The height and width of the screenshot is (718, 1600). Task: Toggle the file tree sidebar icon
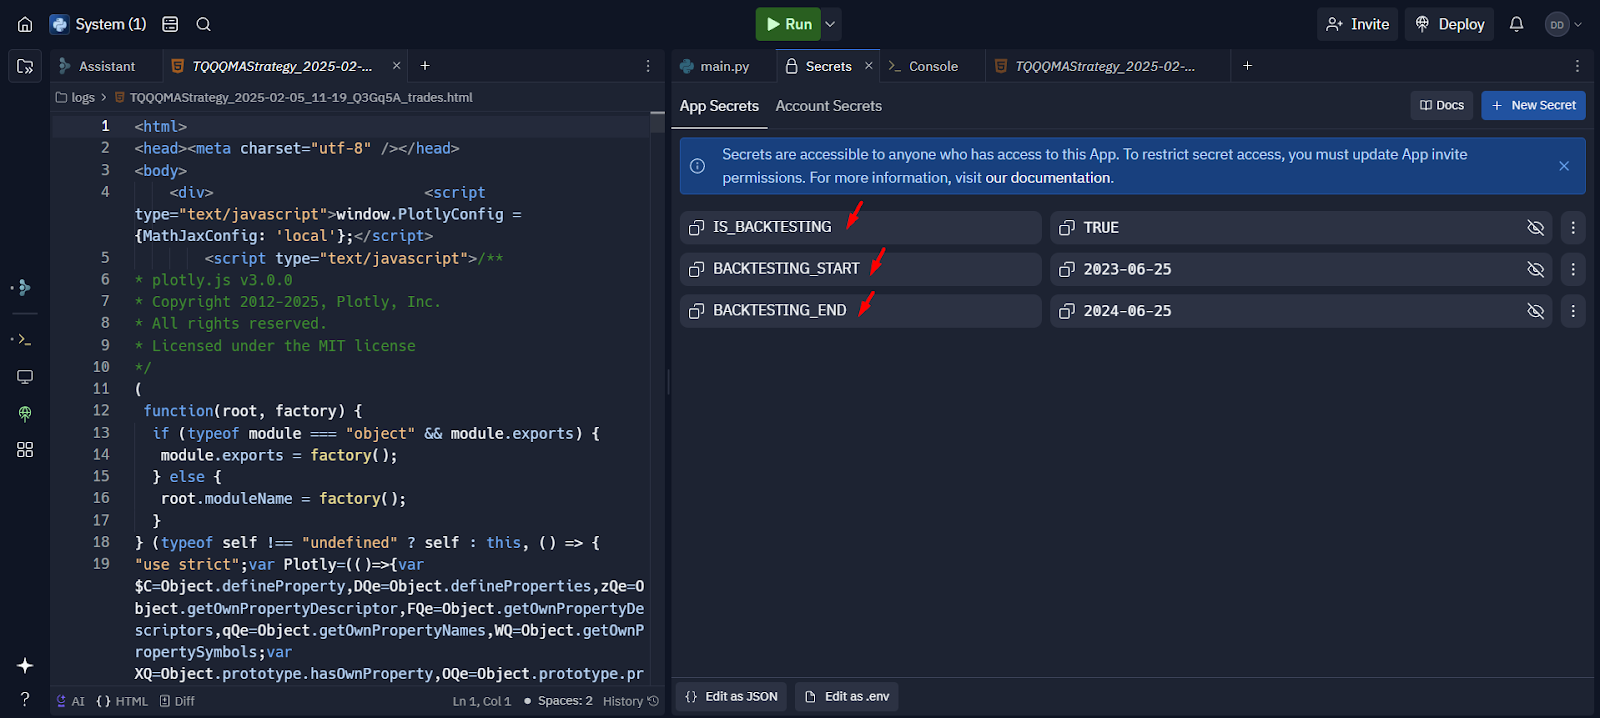(25, 66)
